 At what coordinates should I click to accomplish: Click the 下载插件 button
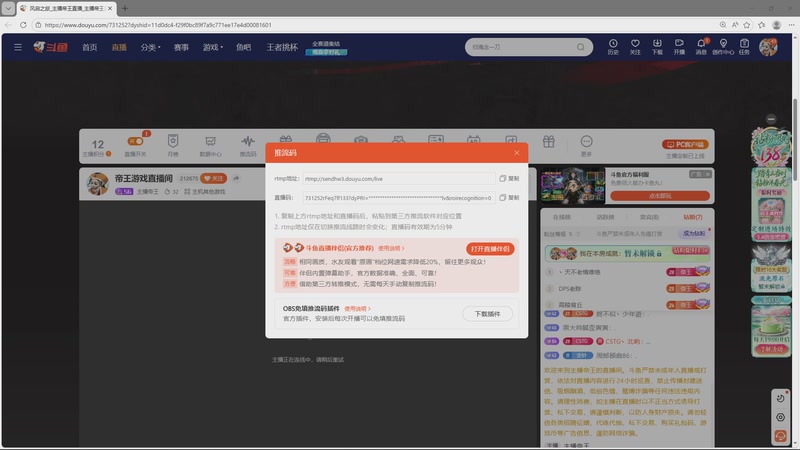click(487, 314)
